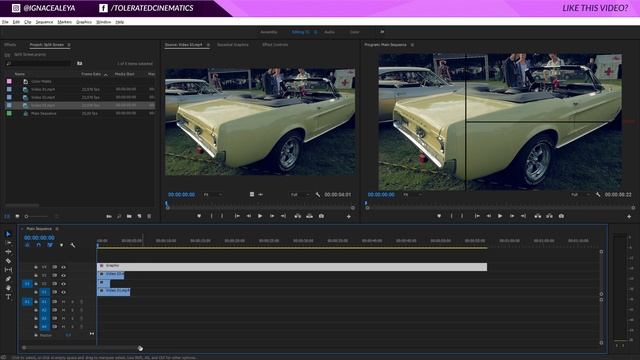Add a marker in the timeline header

[61, 245]
